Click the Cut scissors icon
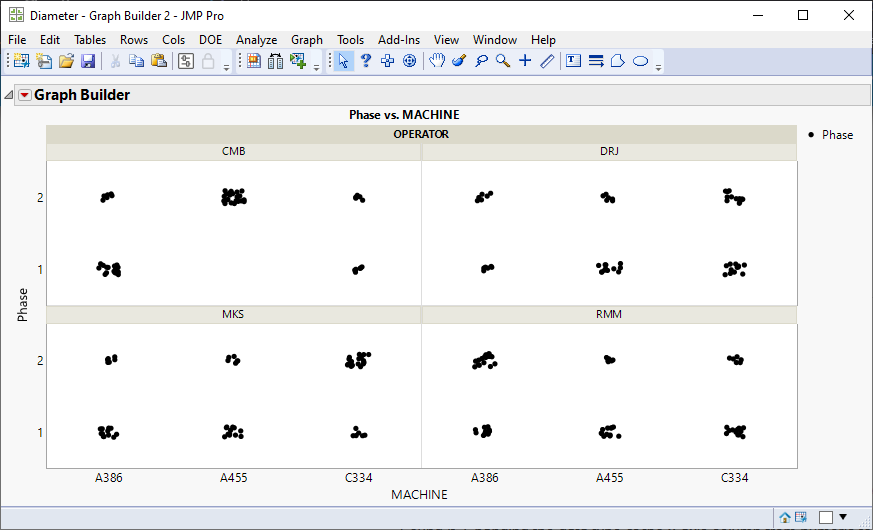Viewport: 873px width, 530px height. (x=115, y=61)
